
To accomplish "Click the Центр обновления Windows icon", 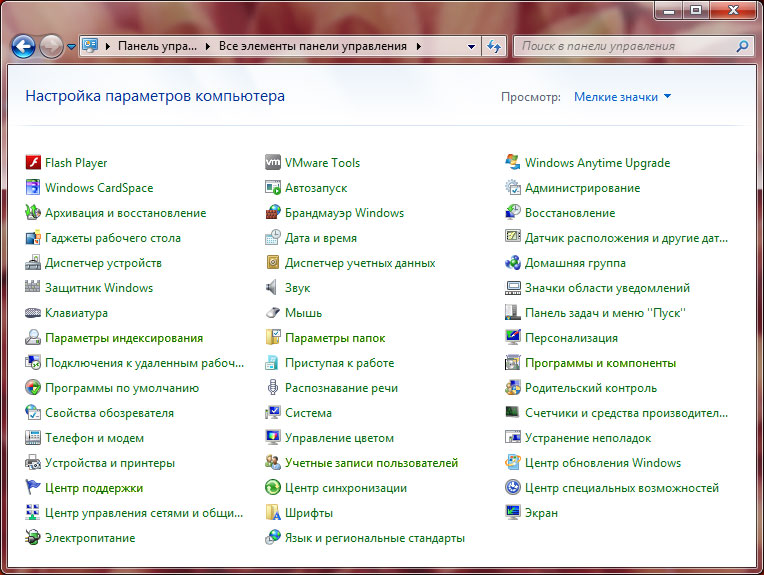I will [513, 462].
